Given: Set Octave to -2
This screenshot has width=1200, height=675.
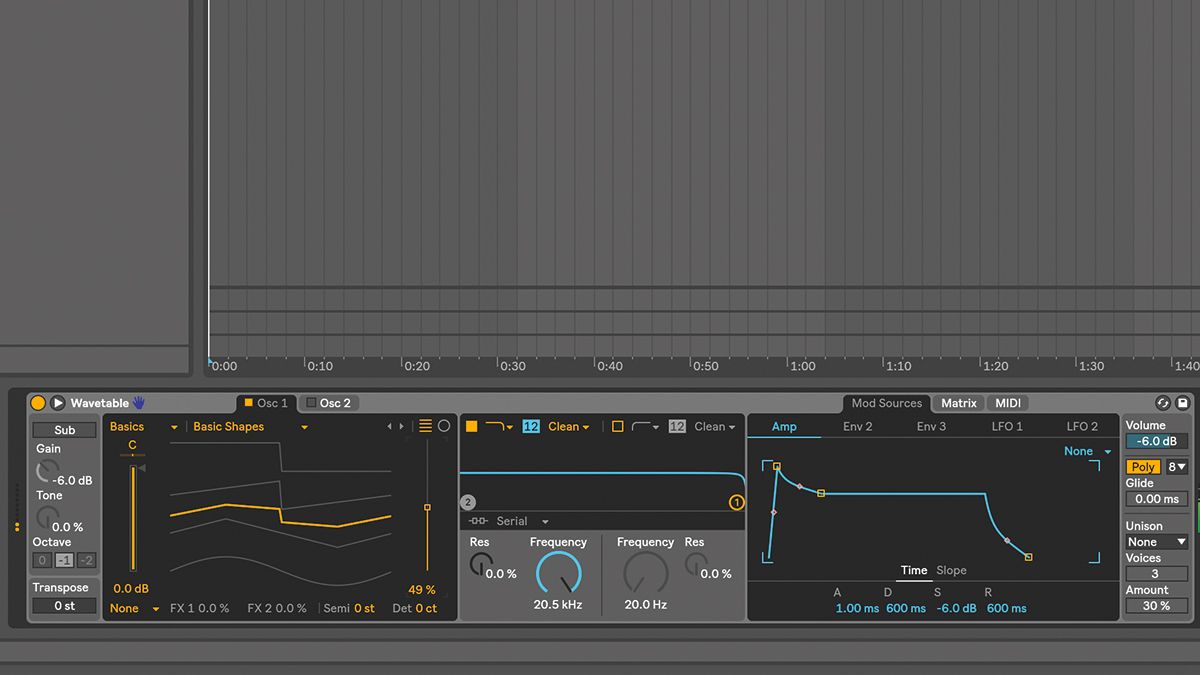Looking at the screenshot, I should [86, 560].
